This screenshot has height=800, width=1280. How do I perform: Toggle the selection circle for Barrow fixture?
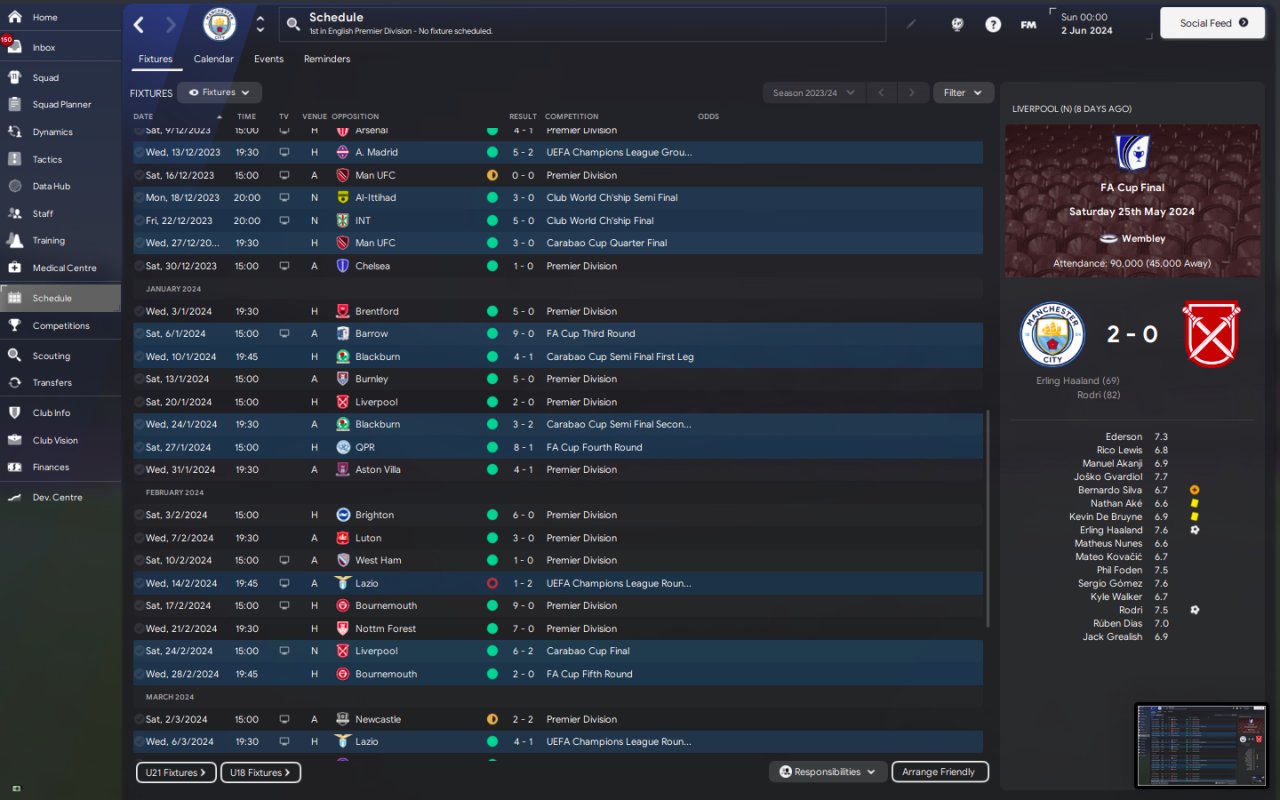(139, 333)
